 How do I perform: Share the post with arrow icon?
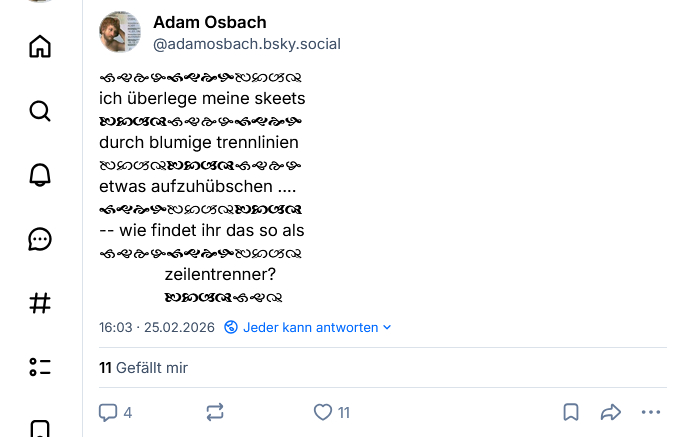(610, 412)
